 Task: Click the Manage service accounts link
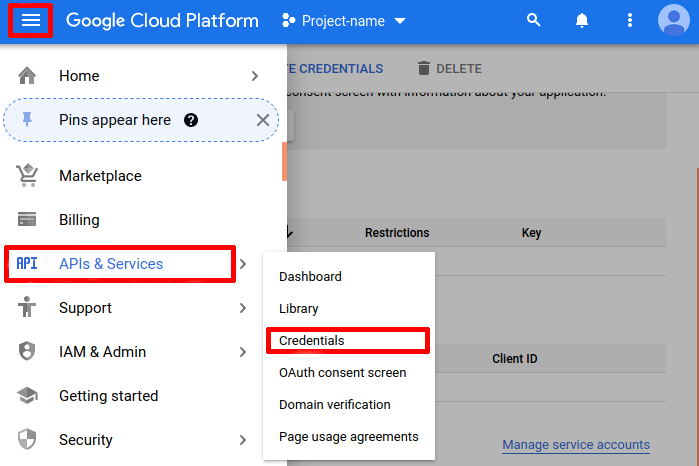[575, 445]
